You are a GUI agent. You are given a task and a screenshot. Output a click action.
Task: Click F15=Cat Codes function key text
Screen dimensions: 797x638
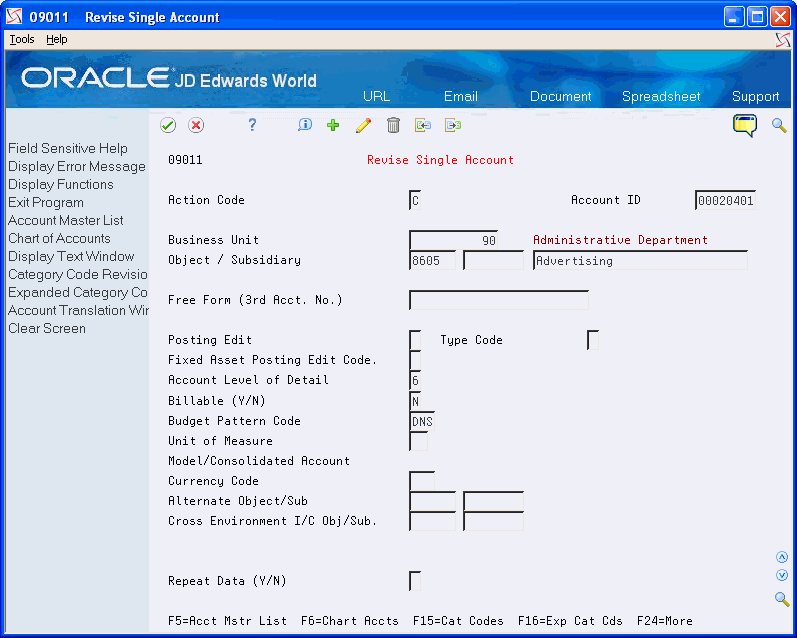[458, 621]
